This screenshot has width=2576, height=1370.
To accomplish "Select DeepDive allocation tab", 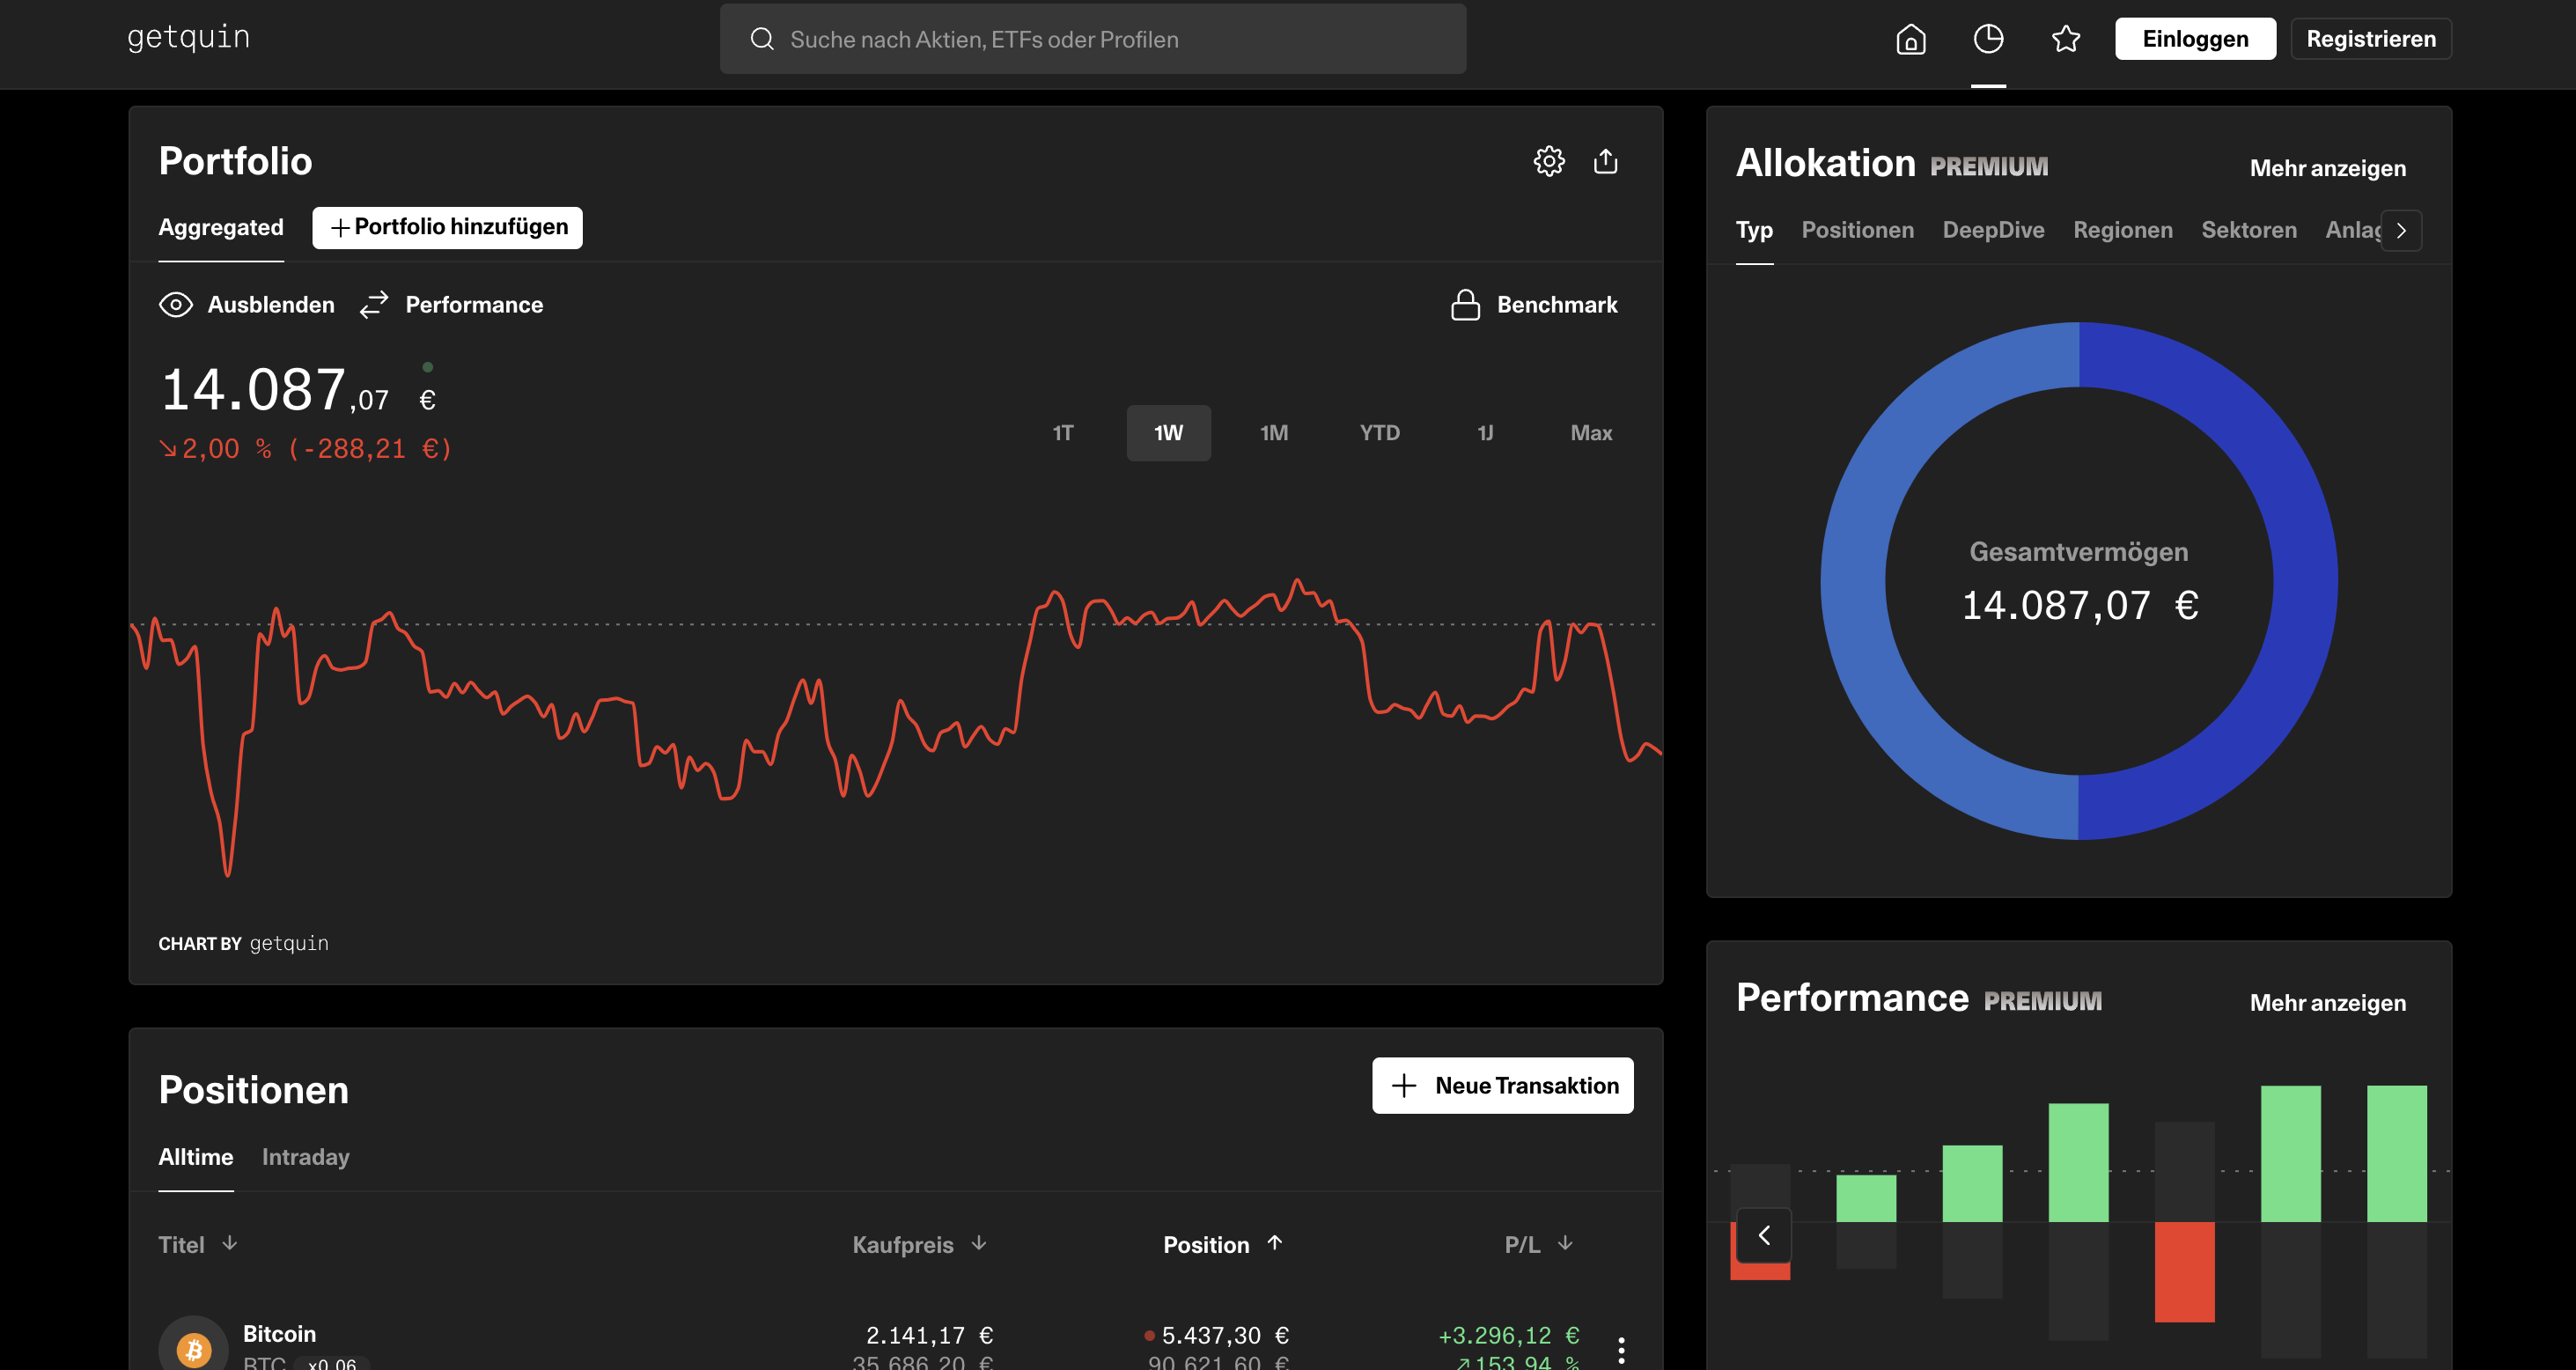I will tap(1993, 230).
